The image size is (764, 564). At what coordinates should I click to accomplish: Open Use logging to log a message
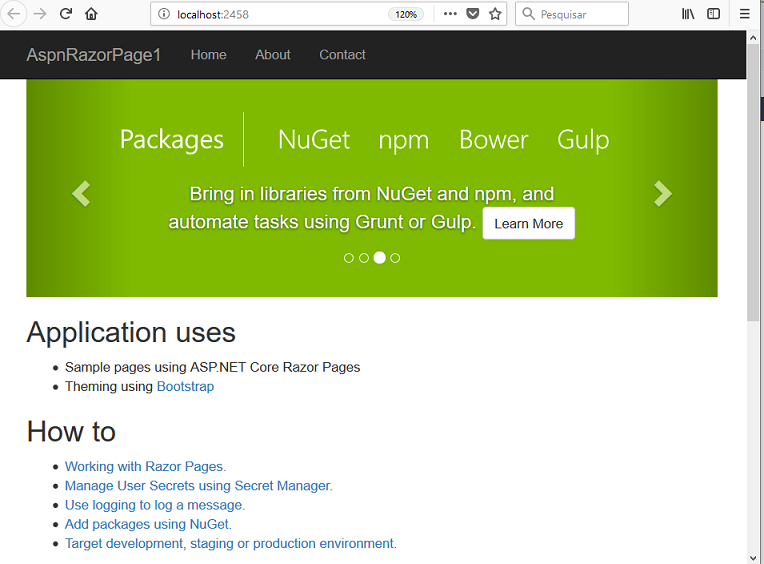(154, 505)
